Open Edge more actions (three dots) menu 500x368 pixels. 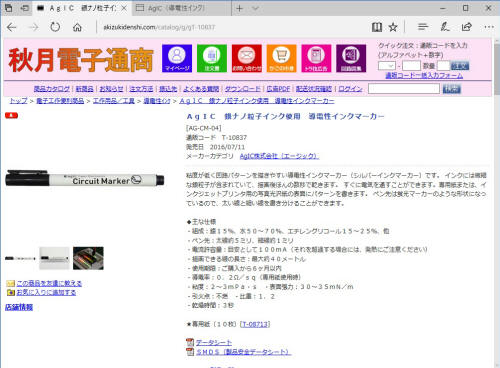coord(489,27)
